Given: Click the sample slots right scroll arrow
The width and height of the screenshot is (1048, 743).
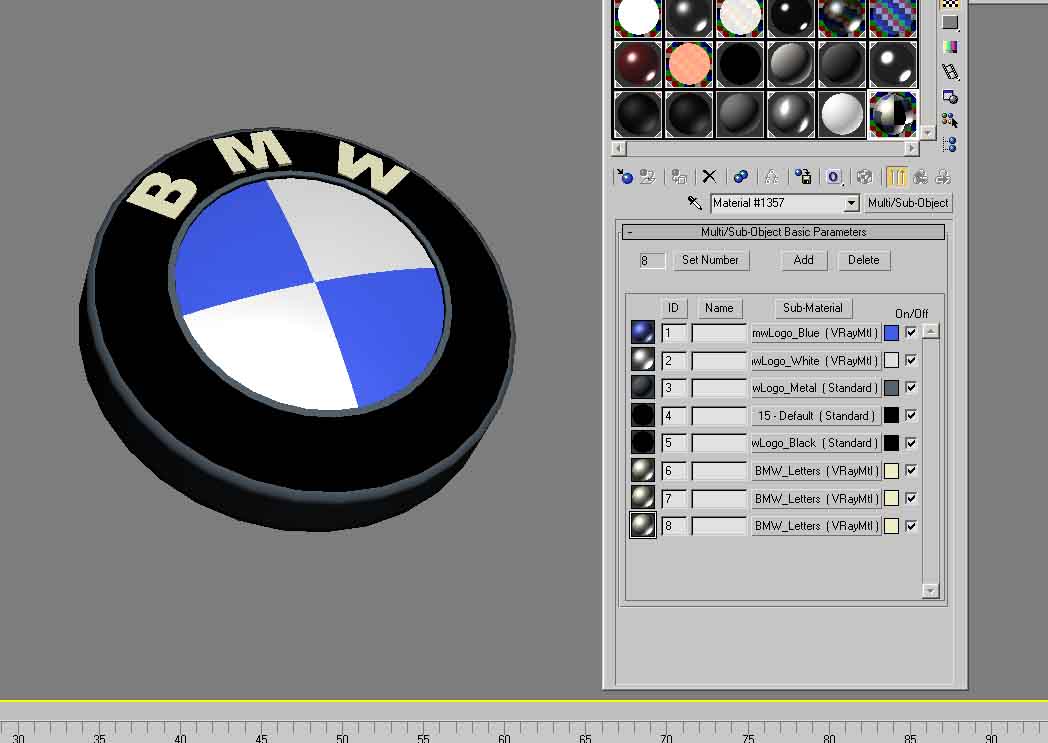Looking at the screenshot, I should point(912,148).
